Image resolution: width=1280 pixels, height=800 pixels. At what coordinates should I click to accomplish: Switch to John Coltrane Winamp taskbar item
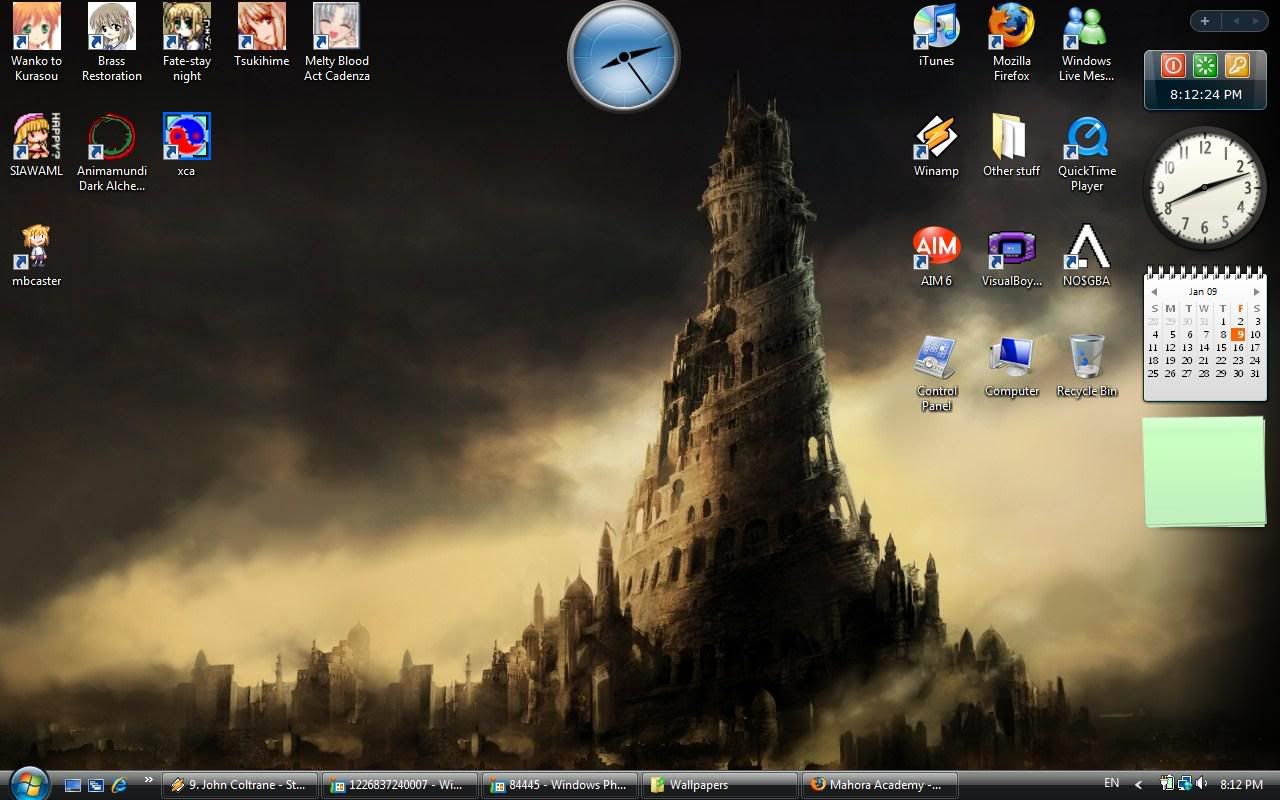point(240,785)
